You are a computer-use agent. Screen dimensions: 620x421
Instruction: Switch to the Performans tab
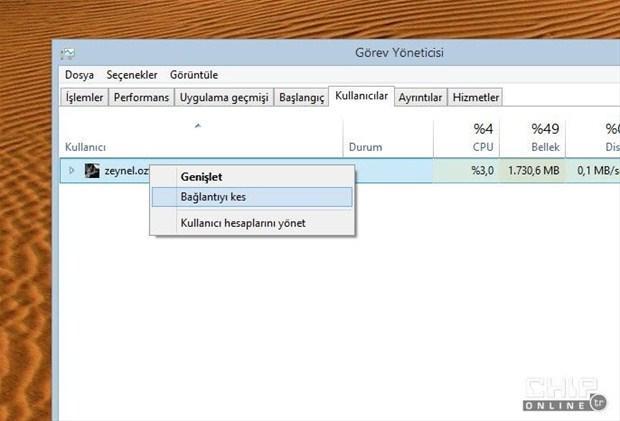tap(140, 97)
